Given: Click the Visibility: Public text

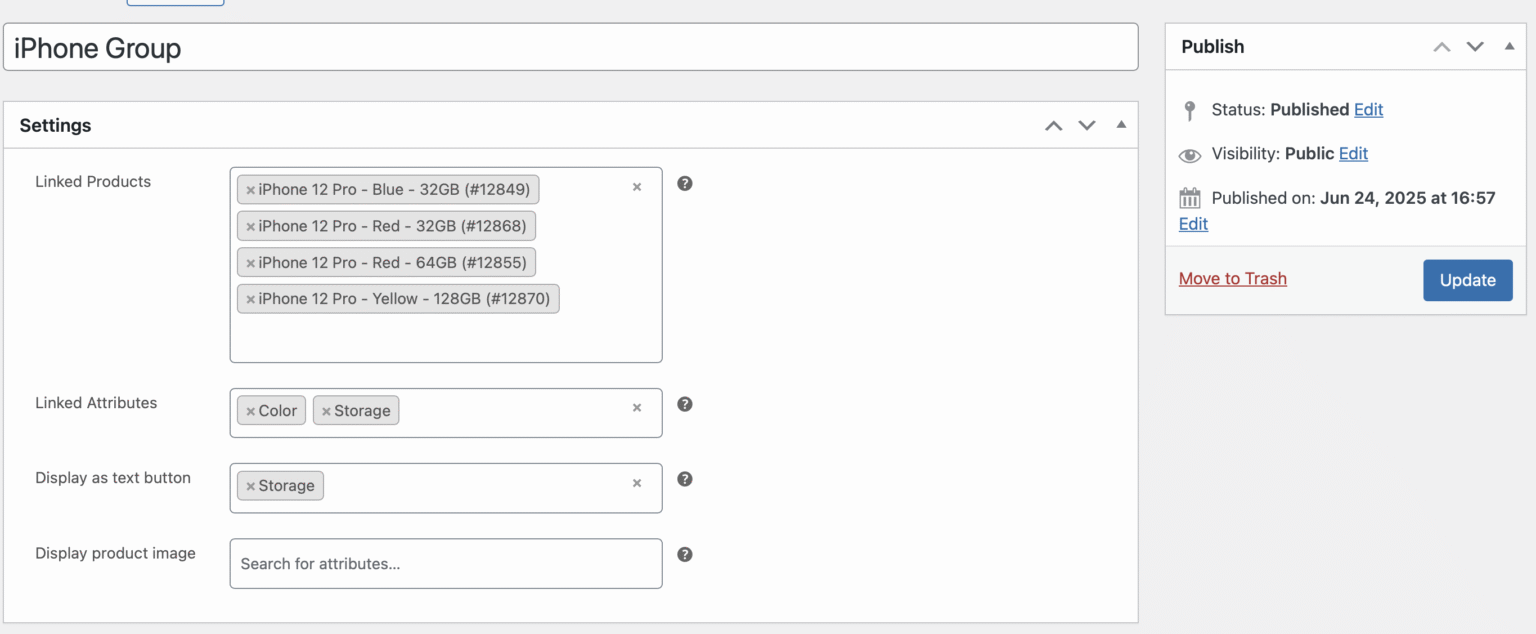Looking at the screenshot, I should coord(1273,154).
